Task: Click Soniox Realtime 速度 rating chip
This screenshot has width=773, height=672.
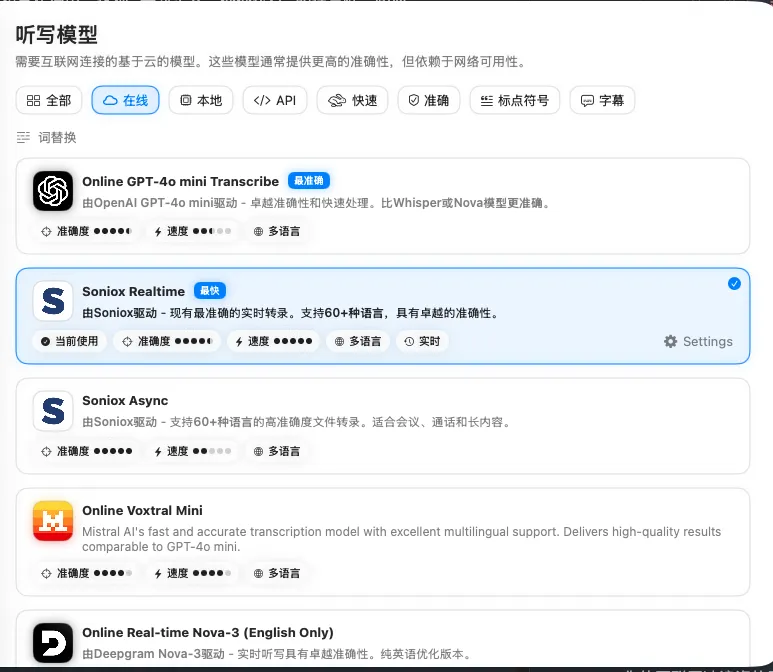Action: tap(273, 341)
